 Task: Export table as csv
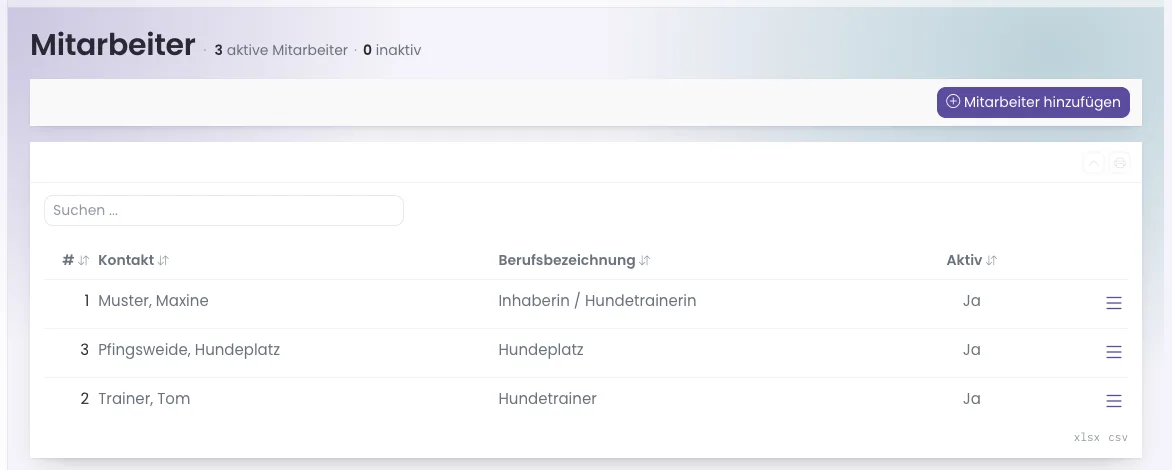(1118, 438)
